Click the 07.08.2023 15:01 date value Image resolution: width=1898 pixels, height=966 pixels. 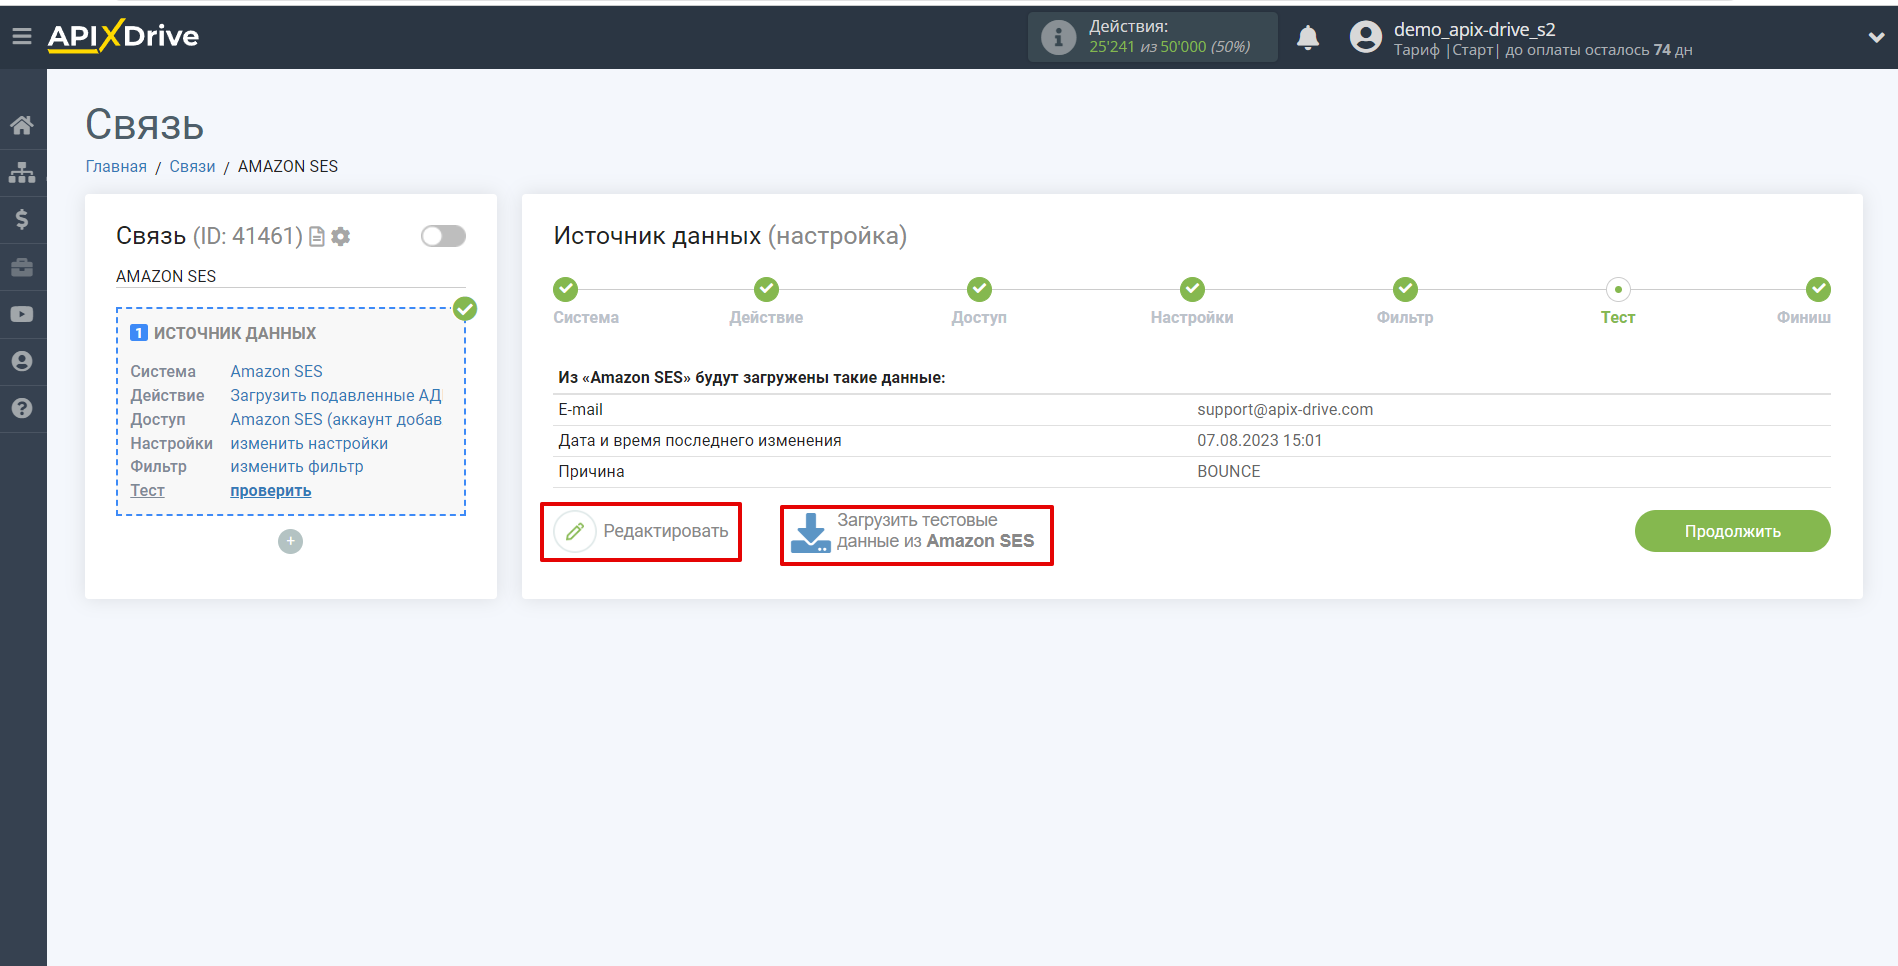1260,440
